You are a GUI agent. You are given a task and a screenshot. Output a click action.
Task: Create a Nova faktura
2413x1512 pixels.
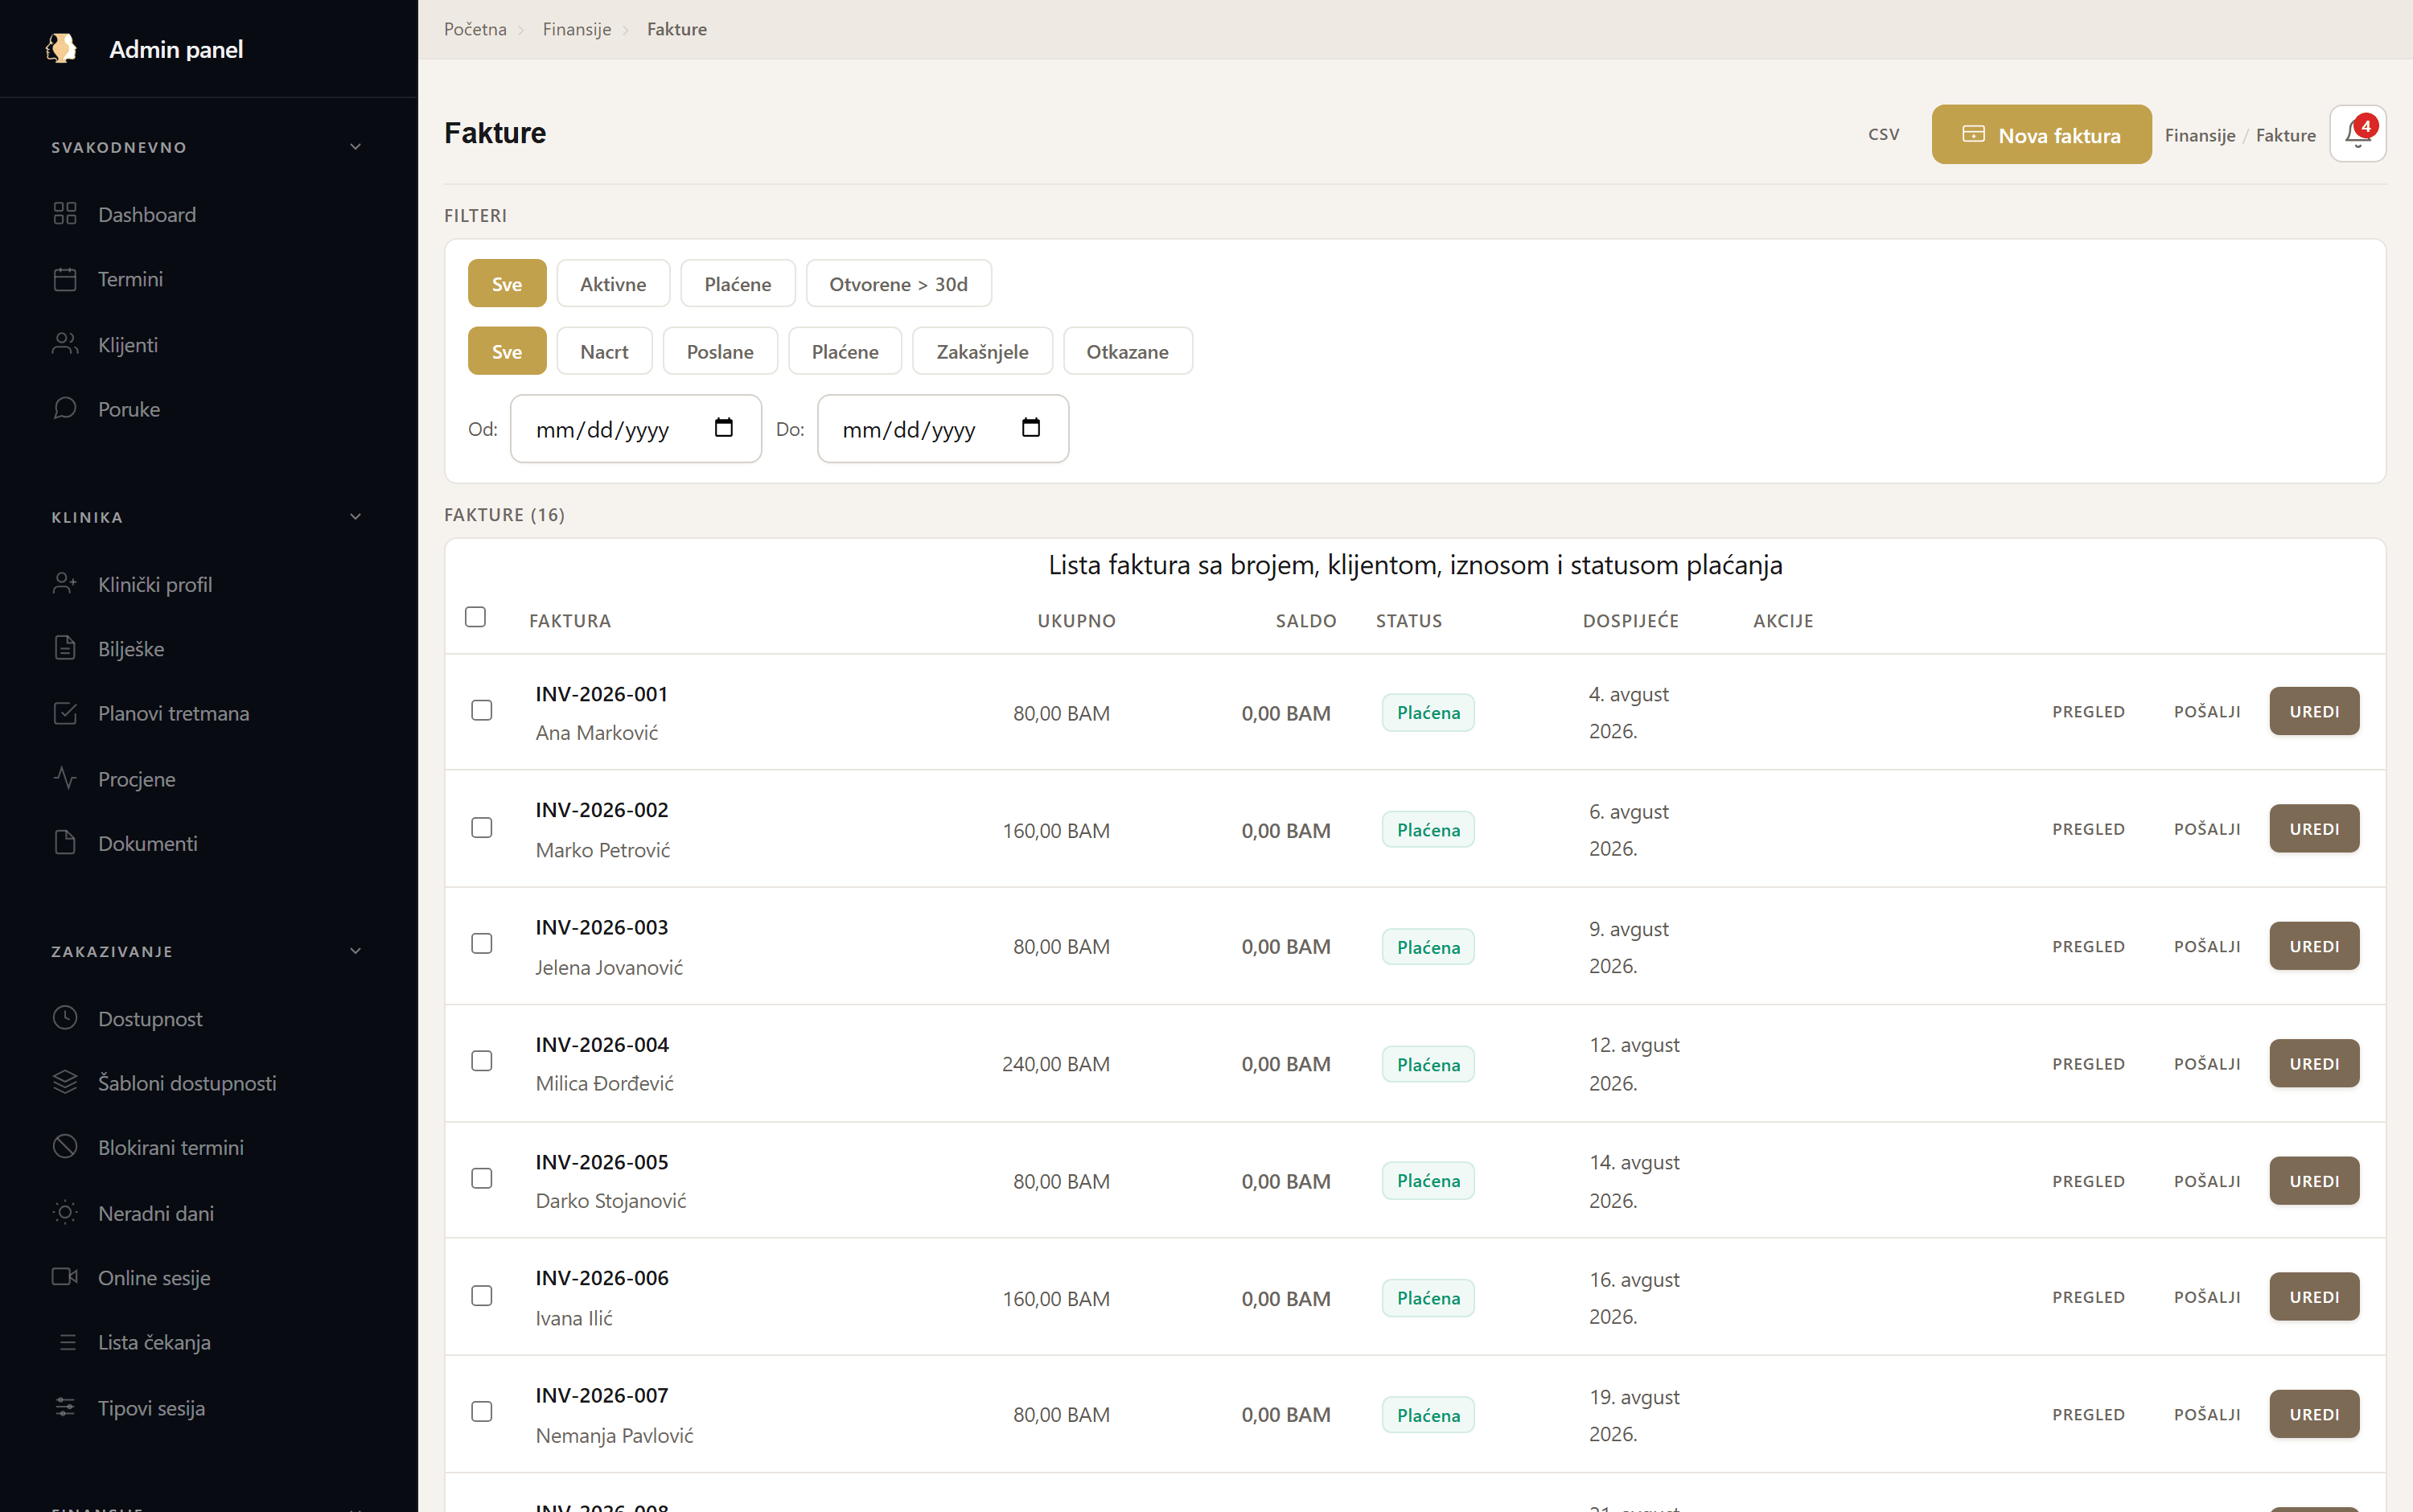[x=2041, y=134]
